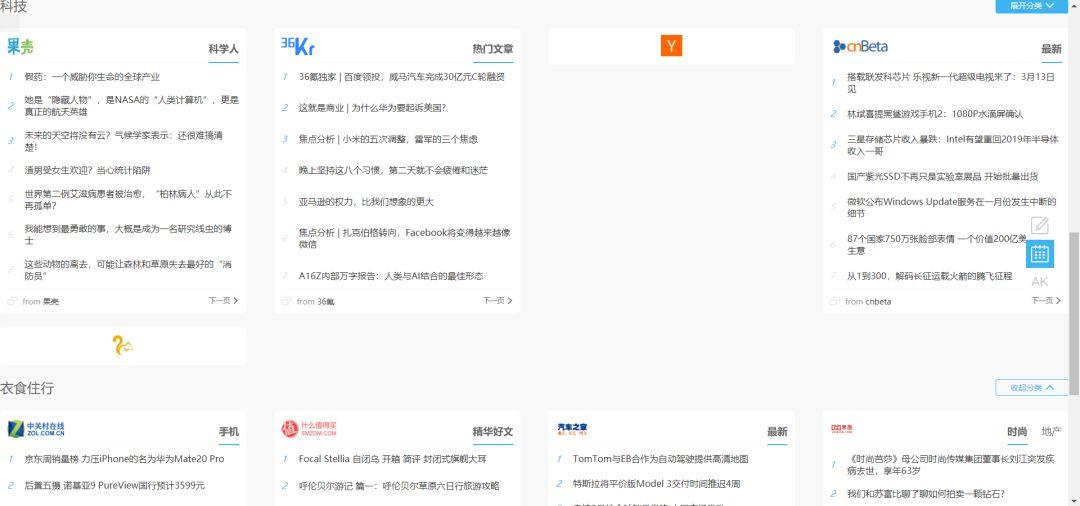Select the 最新 tab in 汽车之家 card
This screenshot has height=506, width=1080.
(777, 432)
